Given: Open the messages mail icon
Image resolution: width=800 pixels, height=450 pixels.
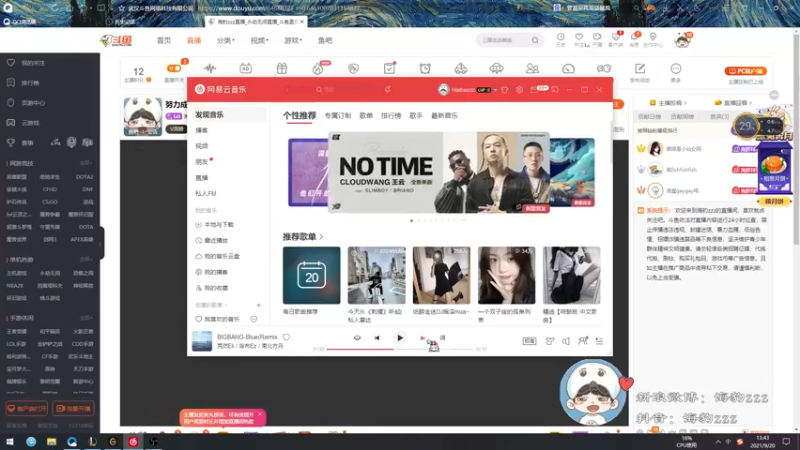Looking at the screenshot, I should click(534, 89).
